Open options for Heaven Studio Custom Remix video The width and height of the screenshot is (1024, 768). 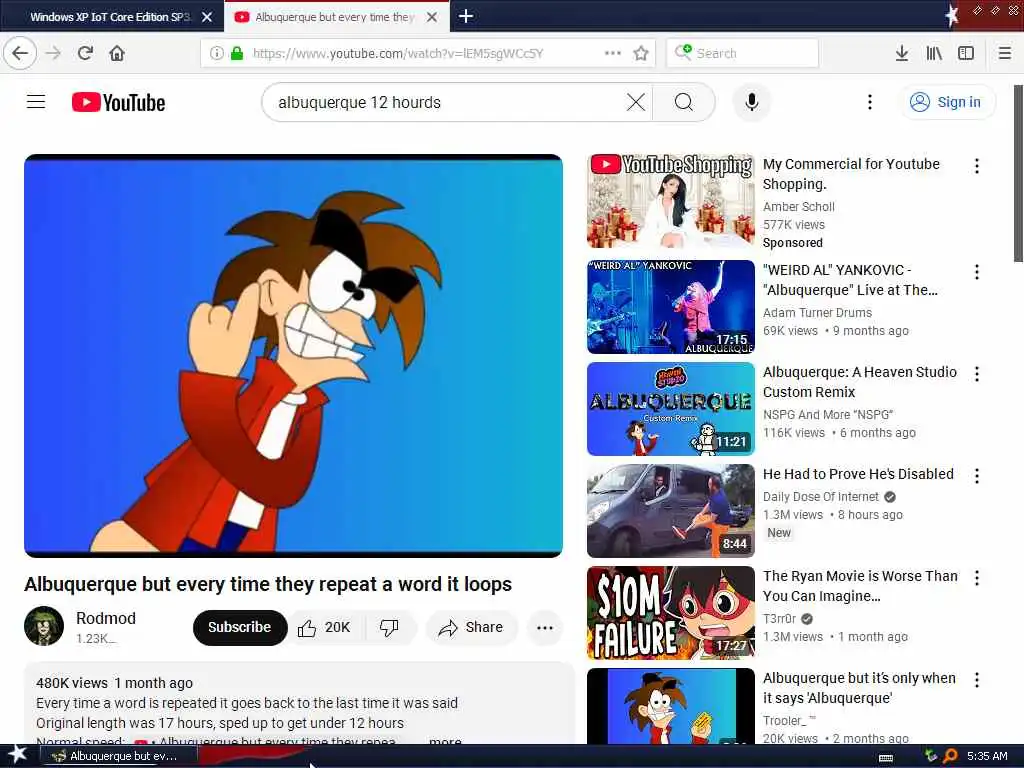pyautogui.click(x=976, y=374)
